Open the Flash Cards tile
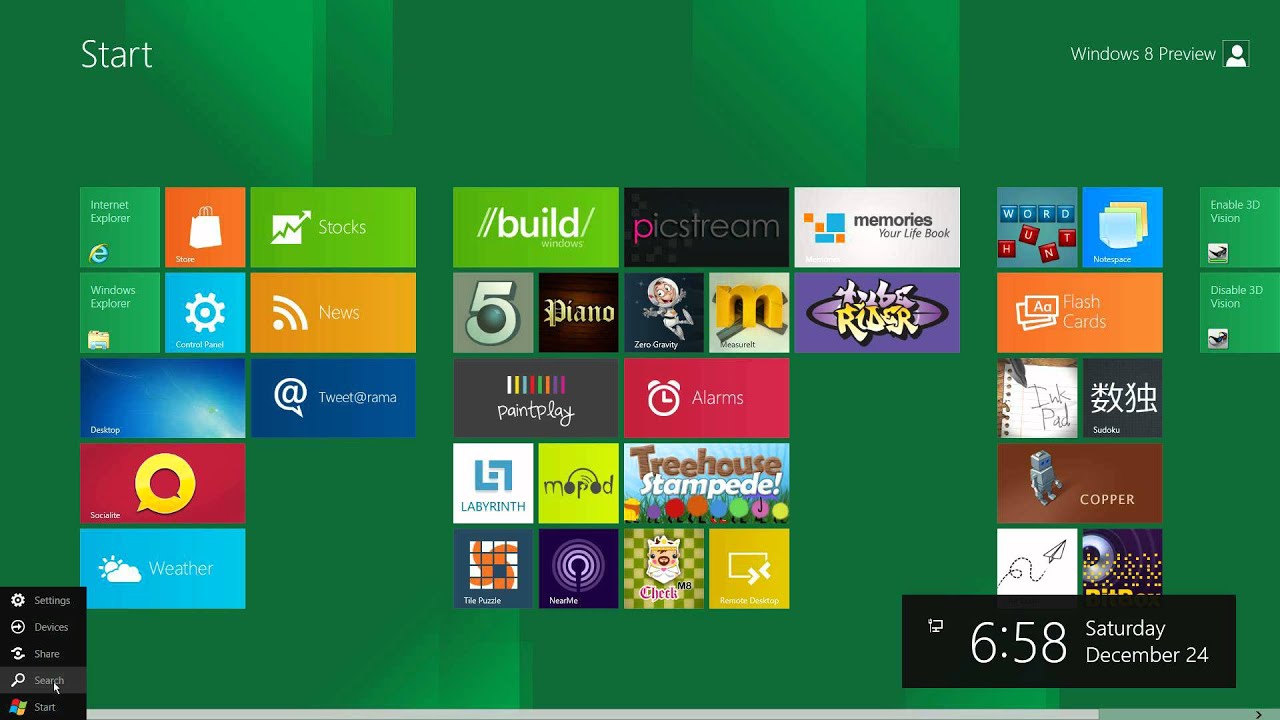Screen dimensions: 1280x720 point(1080,312)
